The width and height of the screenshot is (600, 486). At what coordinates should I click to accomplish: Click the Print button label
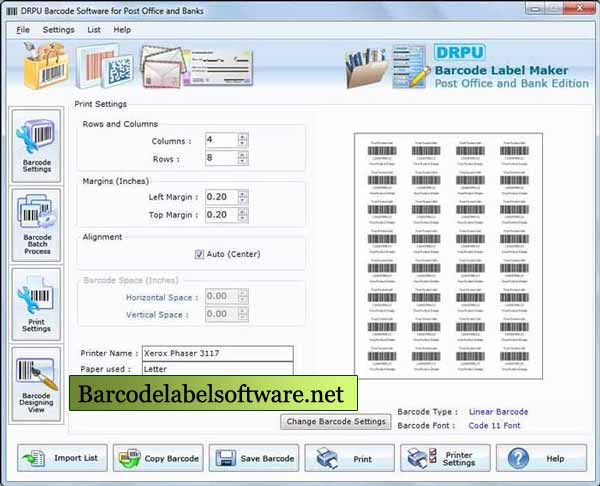click(362, 459)
